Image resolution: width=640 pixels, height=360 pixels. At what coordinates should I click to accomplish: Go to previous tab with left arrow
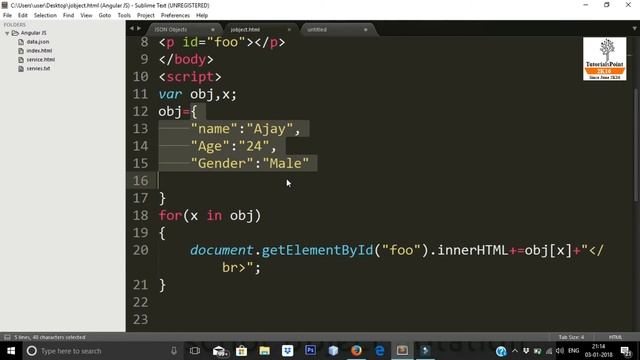pyautogui.click(x=131, y=29)
